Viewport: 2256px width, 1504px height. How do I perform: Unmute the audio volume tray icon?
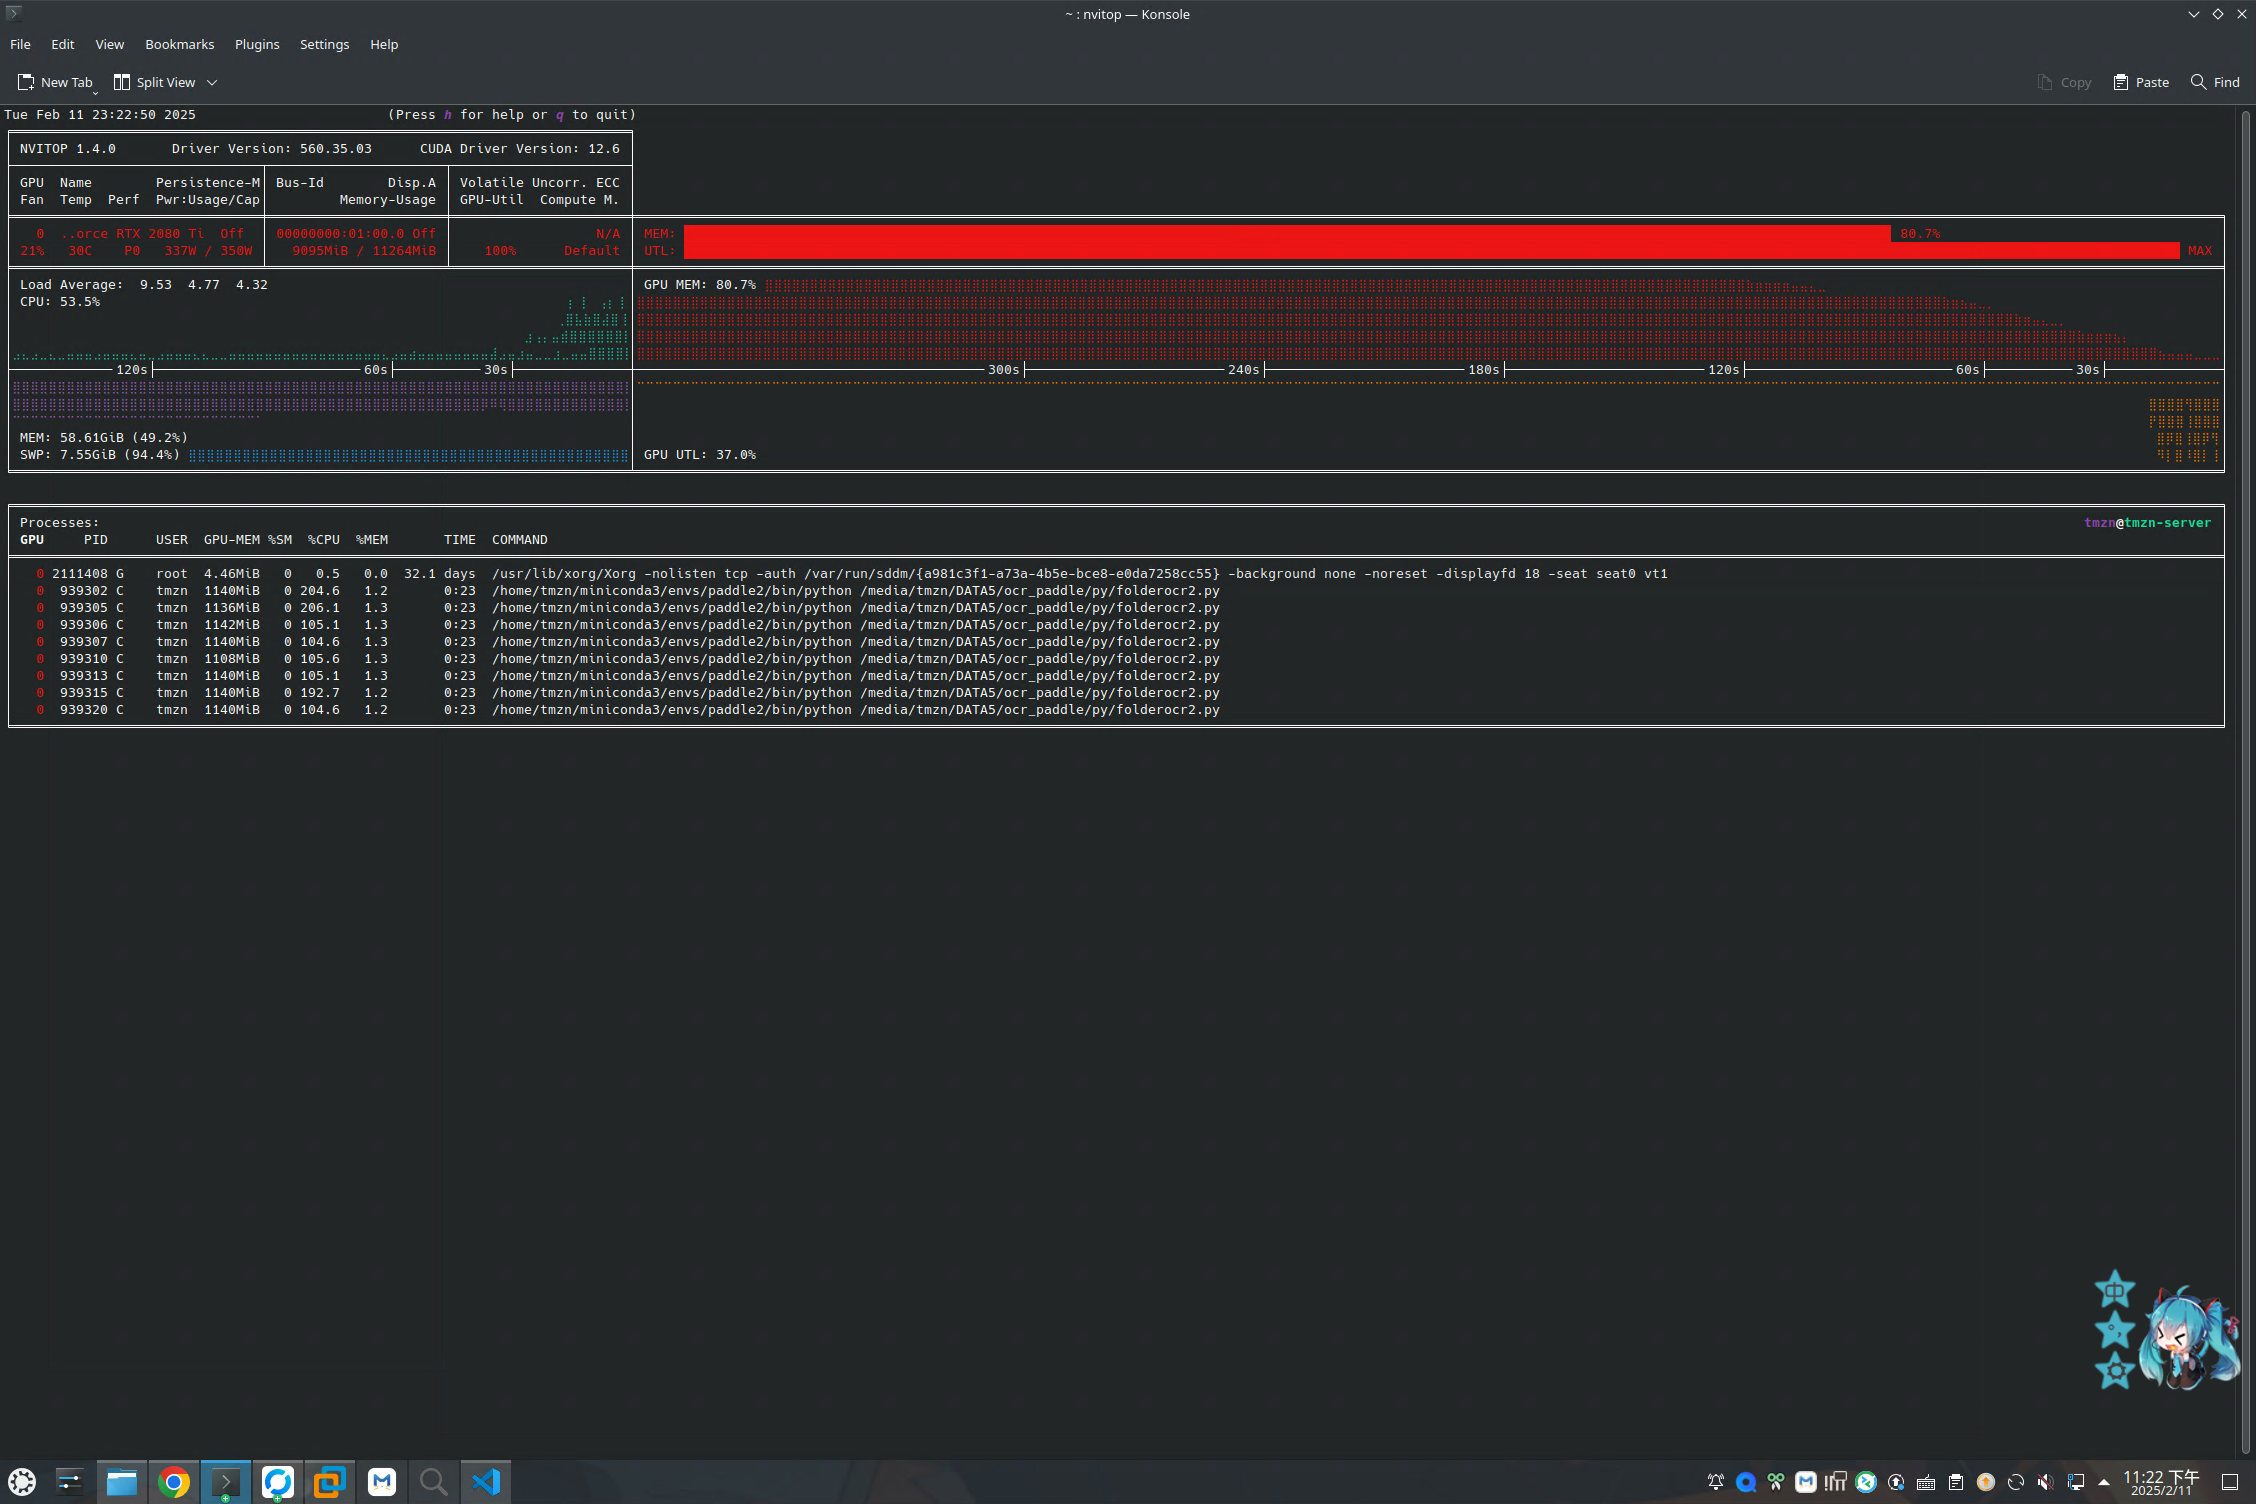[x=2045, y=1482]
